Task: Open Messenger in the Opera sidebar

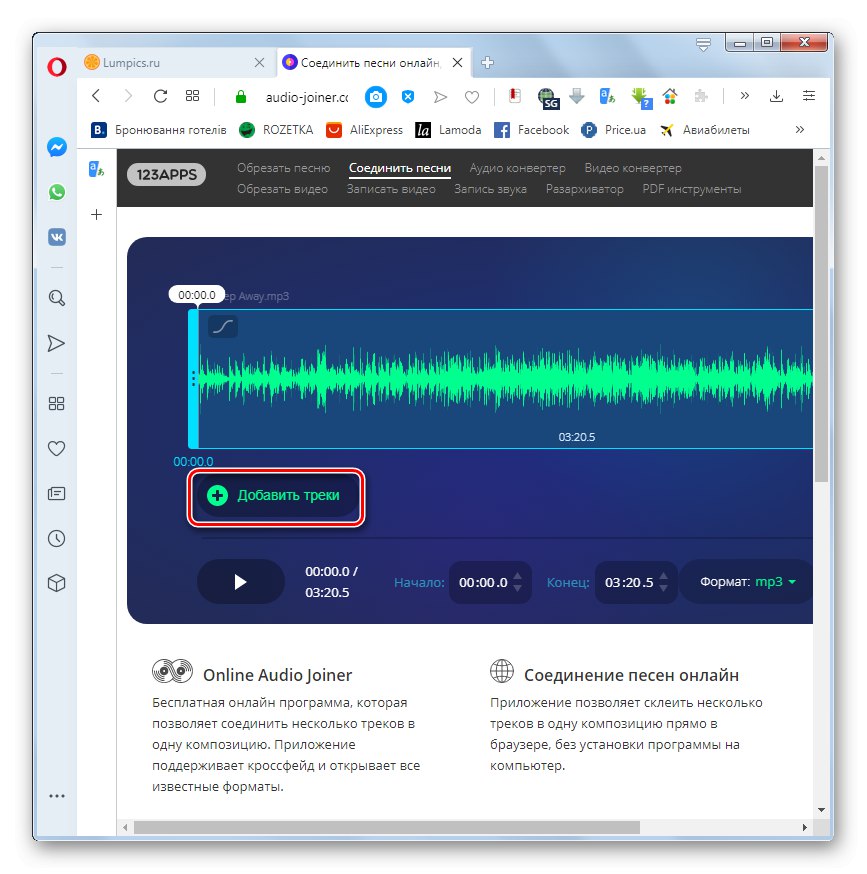Action: click(x=56, y=147)
